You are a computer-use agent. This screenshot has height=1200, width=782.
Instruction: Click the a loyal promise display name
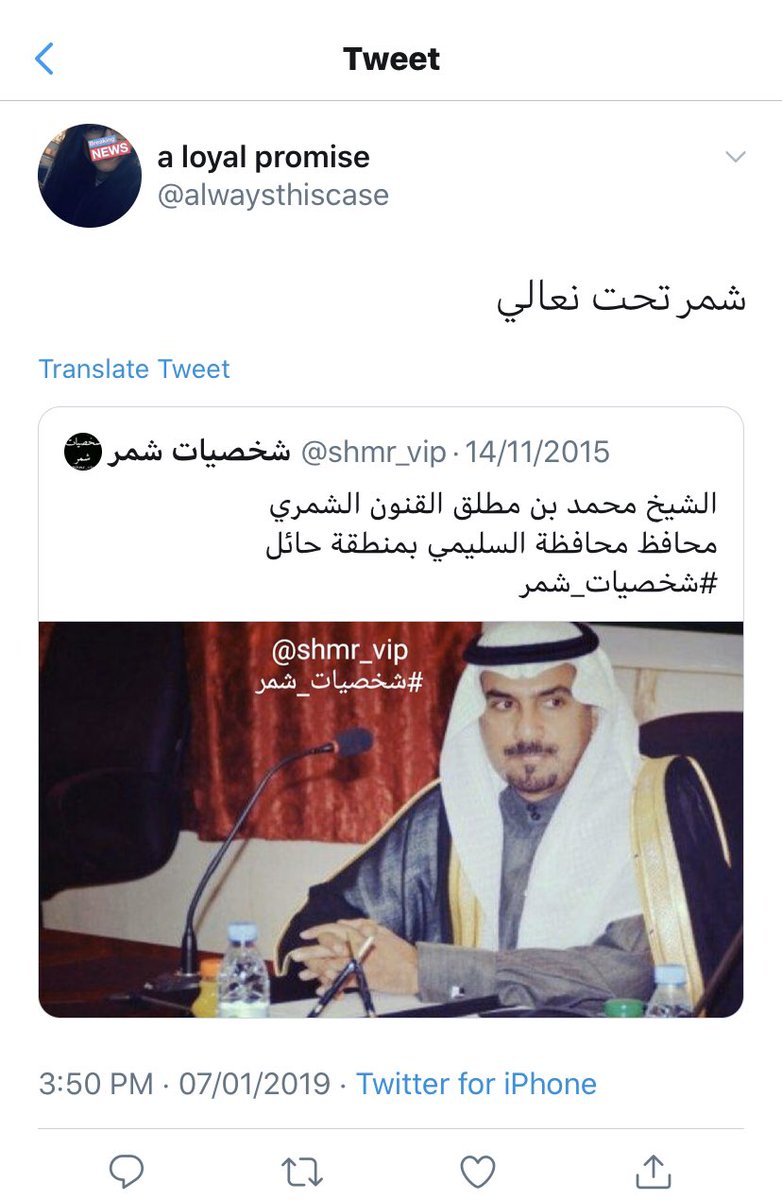coord(263,157)
